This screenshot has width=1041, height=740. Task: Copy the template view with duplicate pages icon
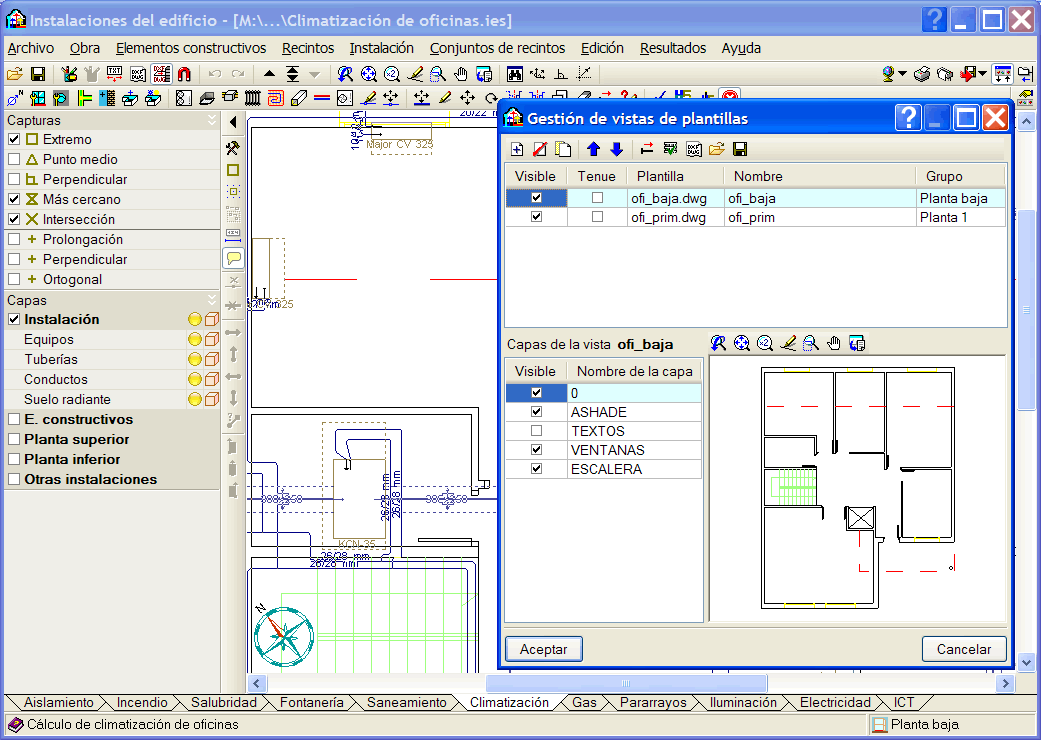tap(563, 149)
